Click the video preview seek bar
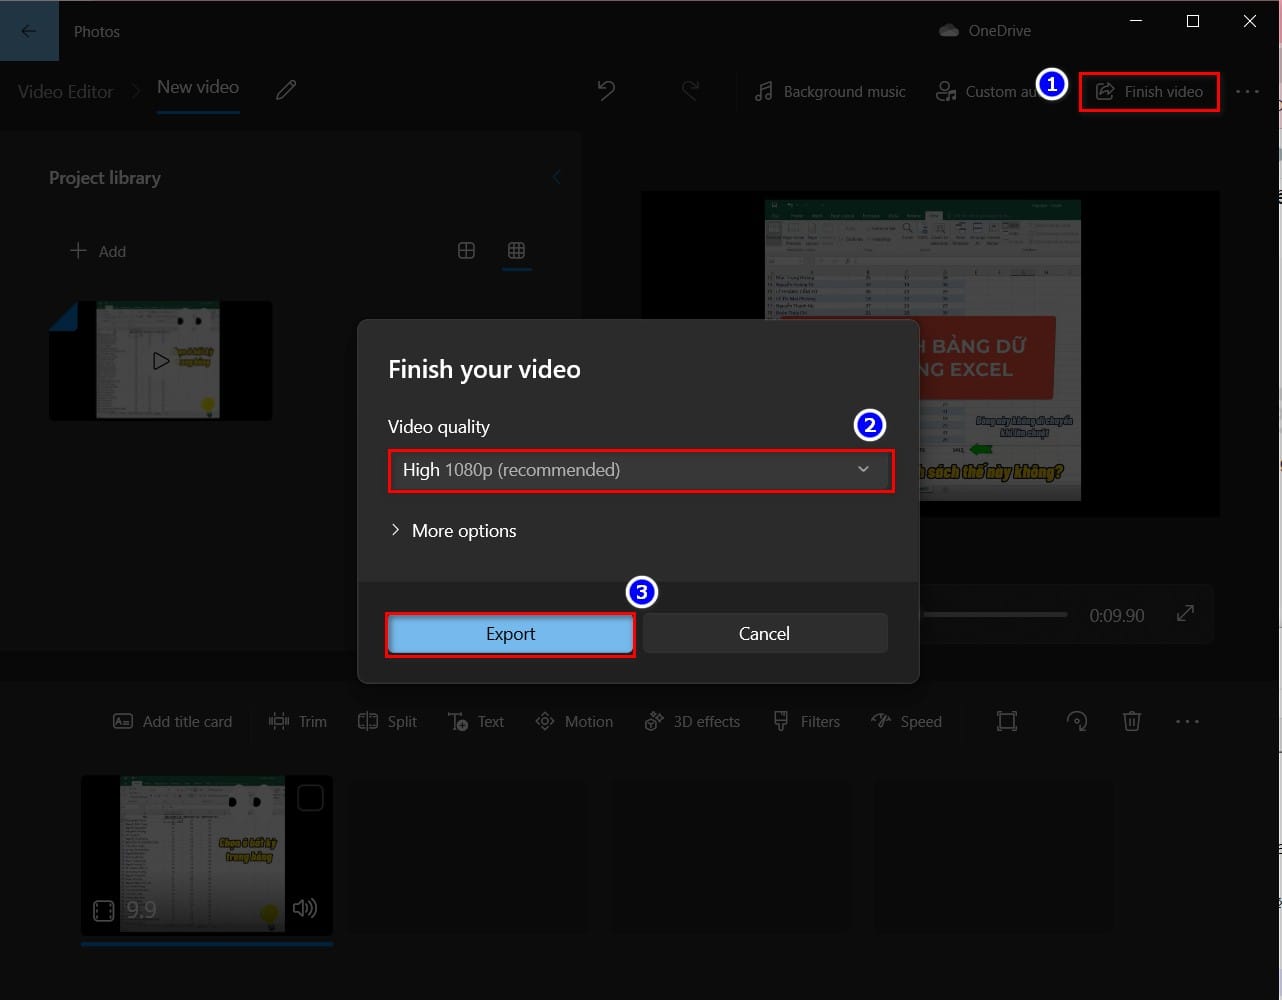This screenshot has width=1282, height=1000. click(x=995, y=614)
